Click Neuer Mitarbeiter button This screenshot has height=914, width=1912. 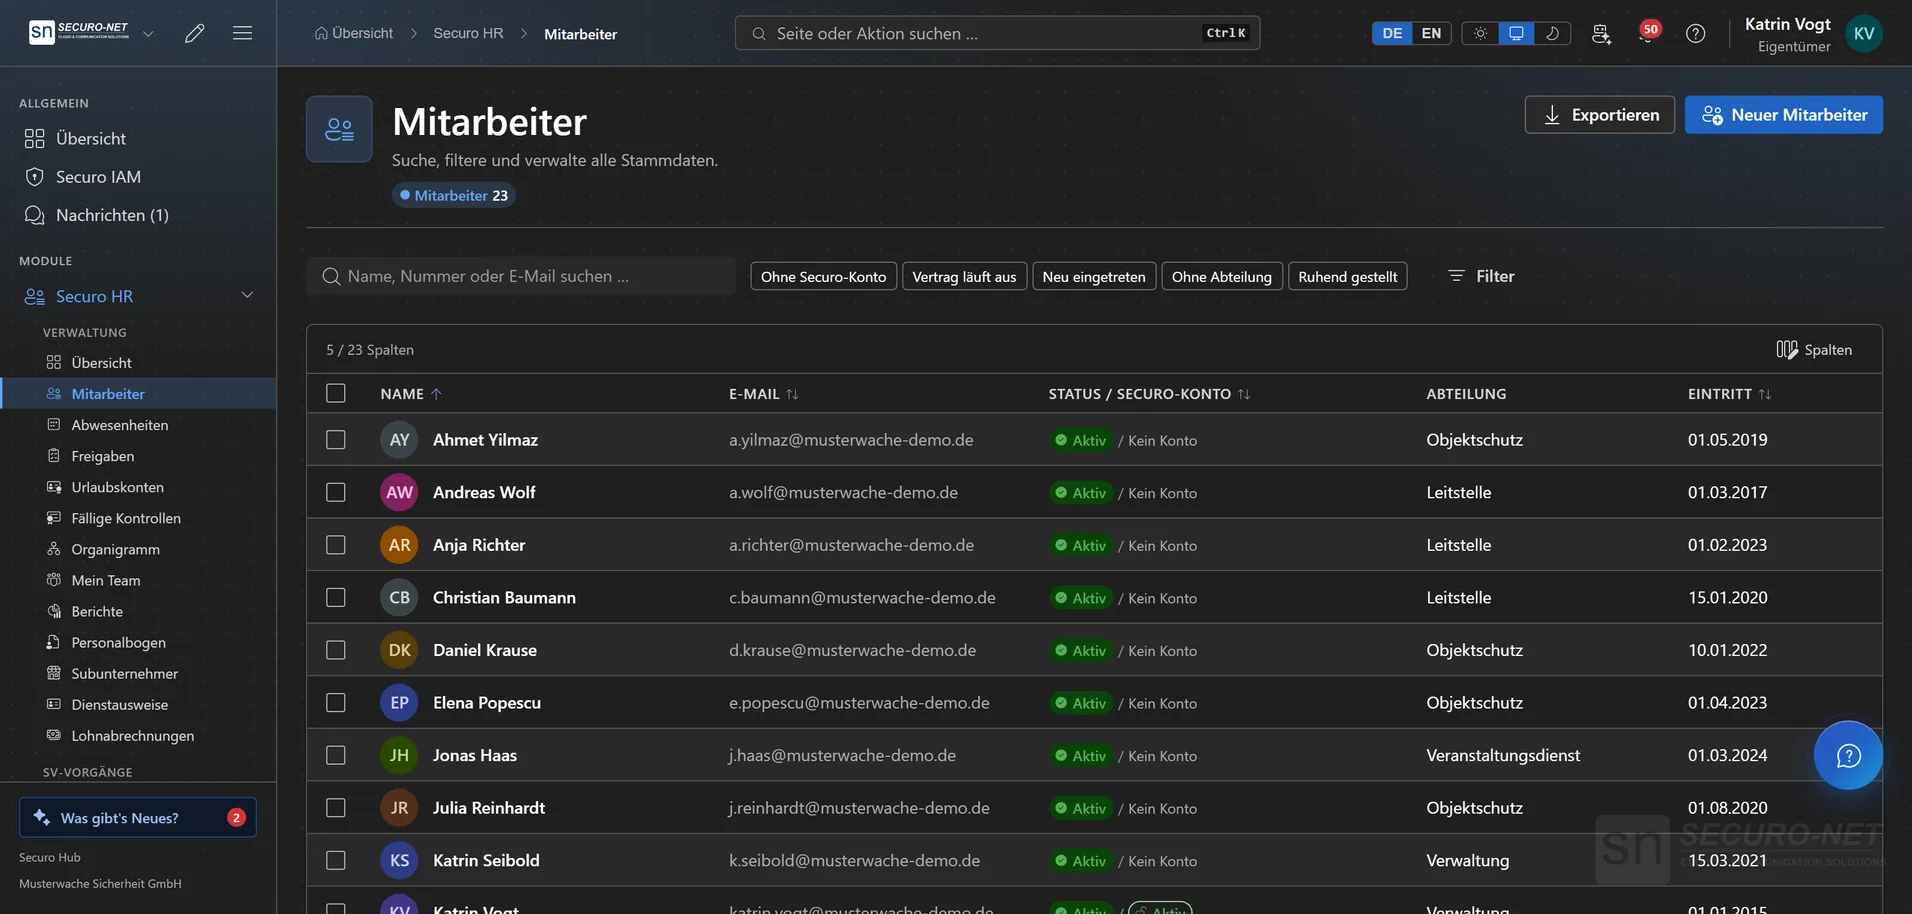(x=1783, y=115)
